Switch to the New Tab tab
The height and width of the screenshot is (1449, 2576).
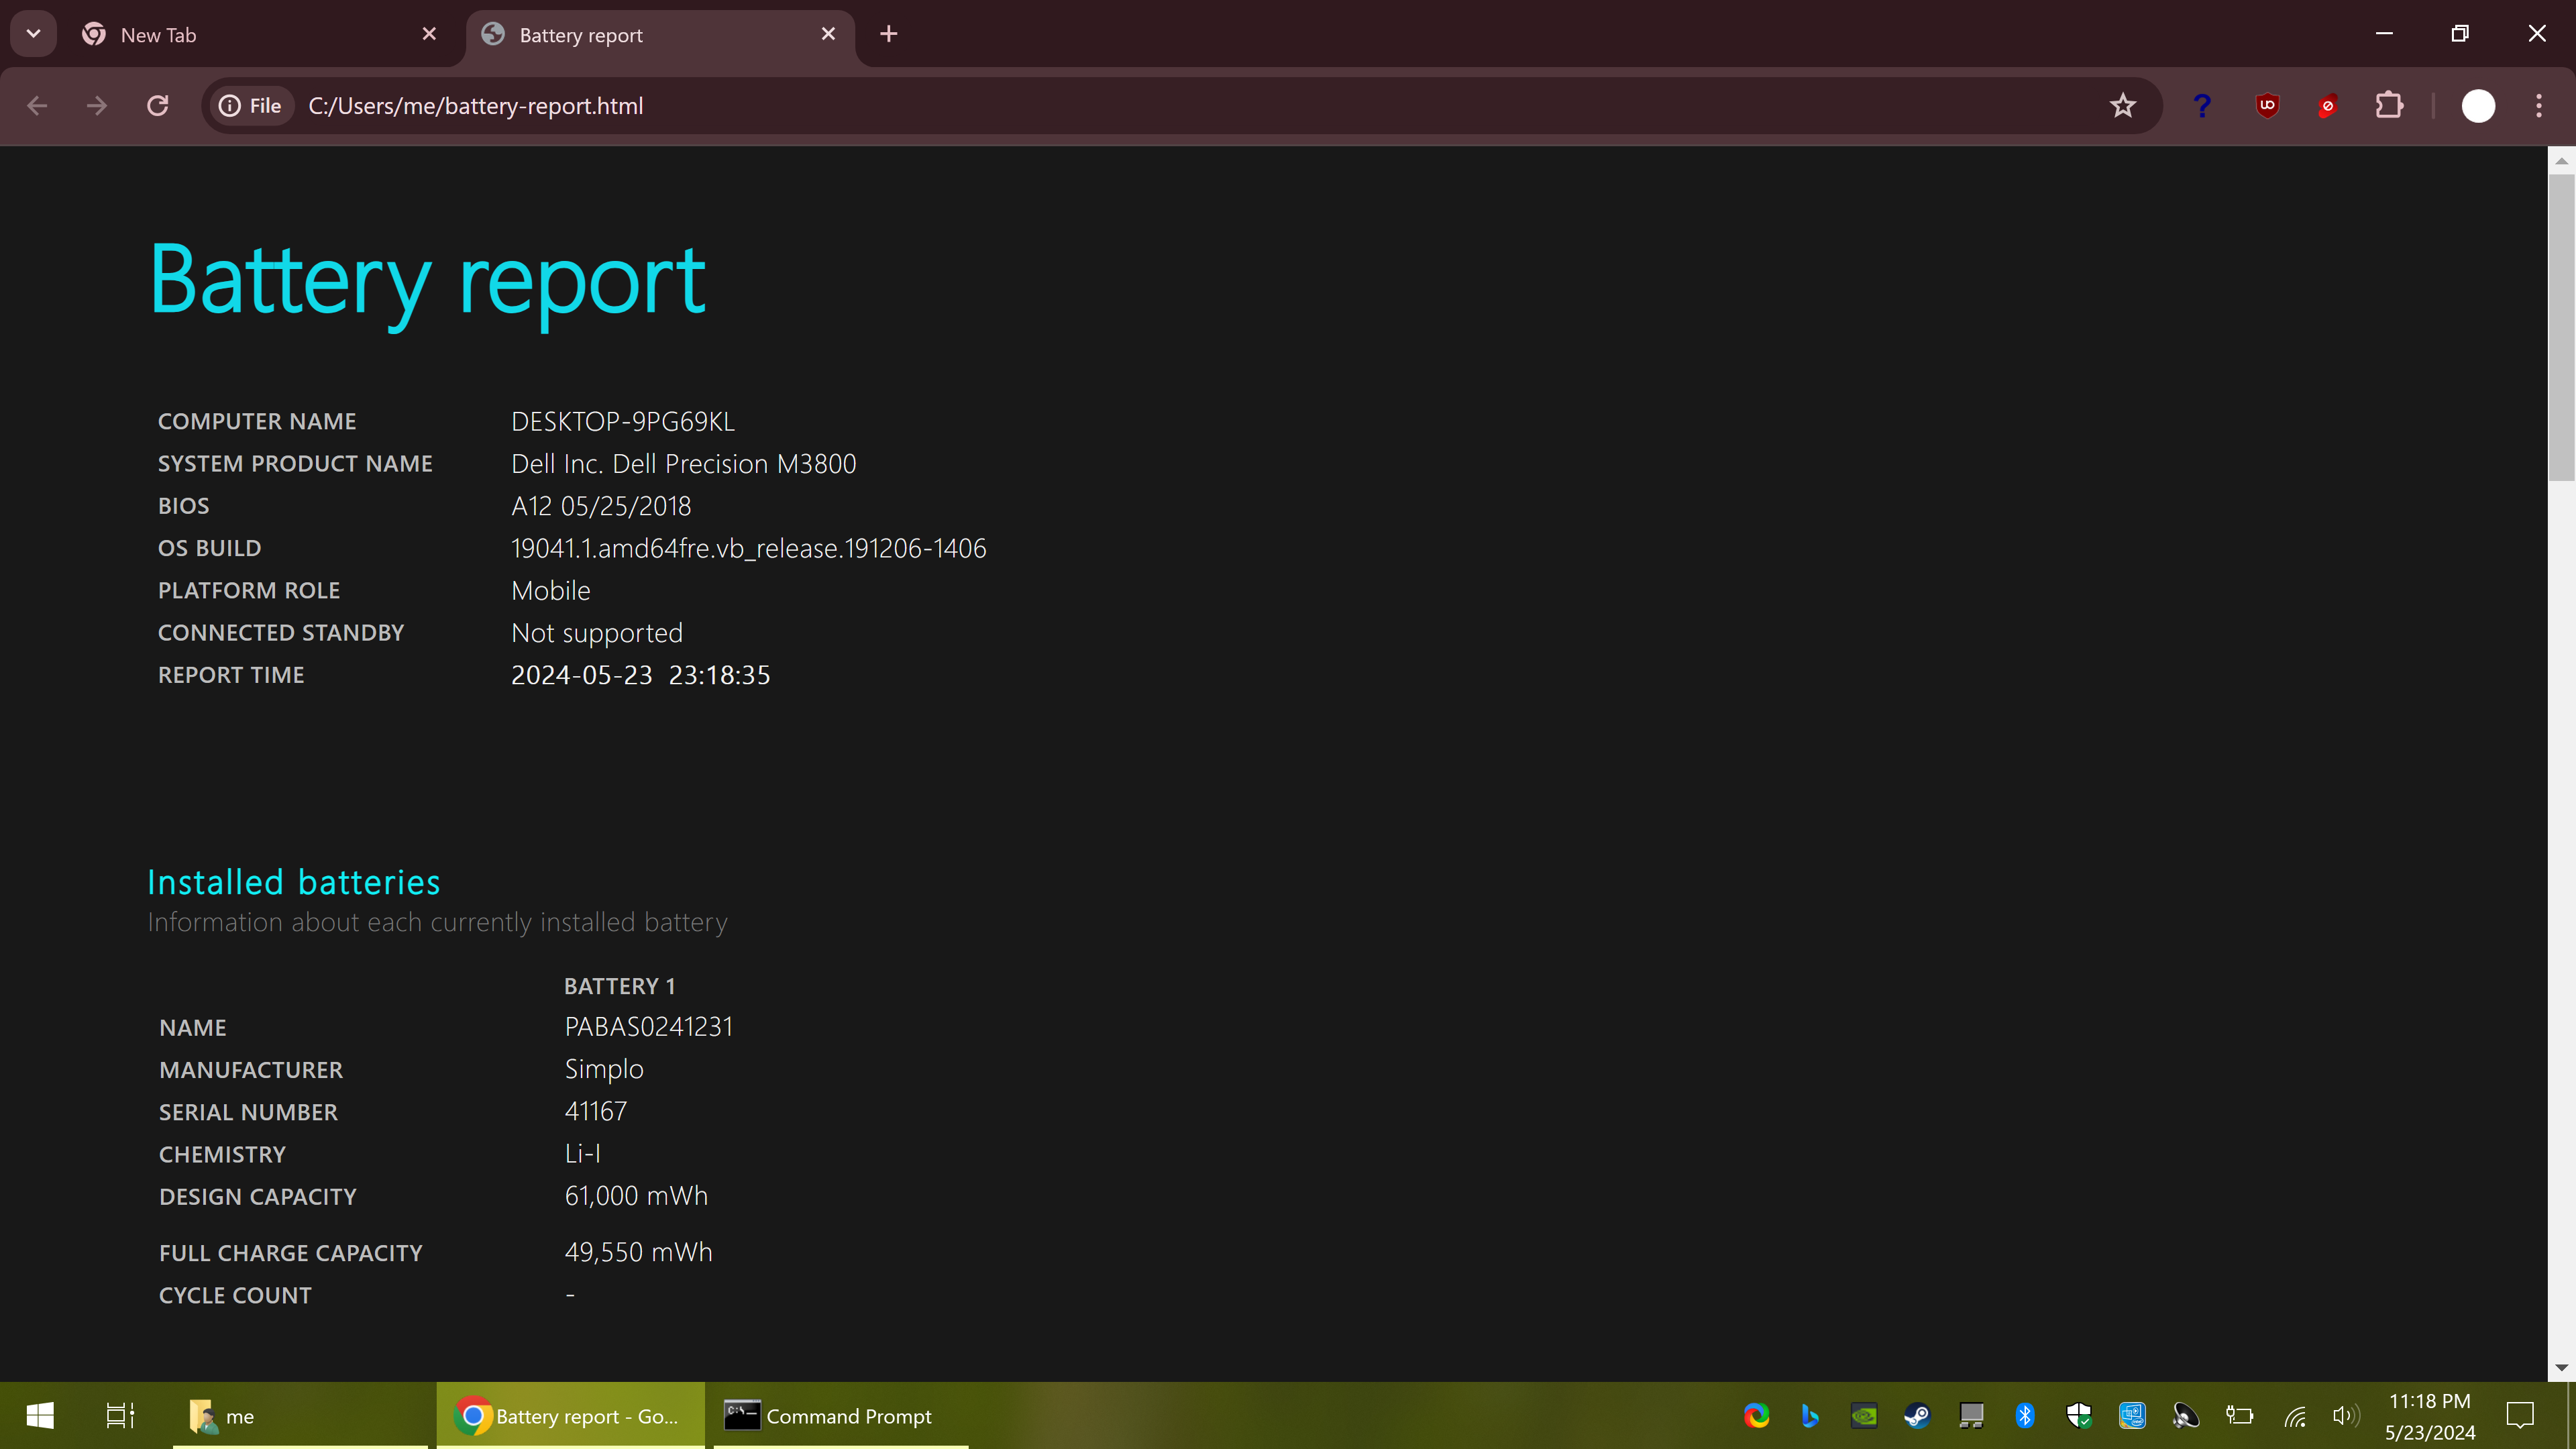[250, 35]
